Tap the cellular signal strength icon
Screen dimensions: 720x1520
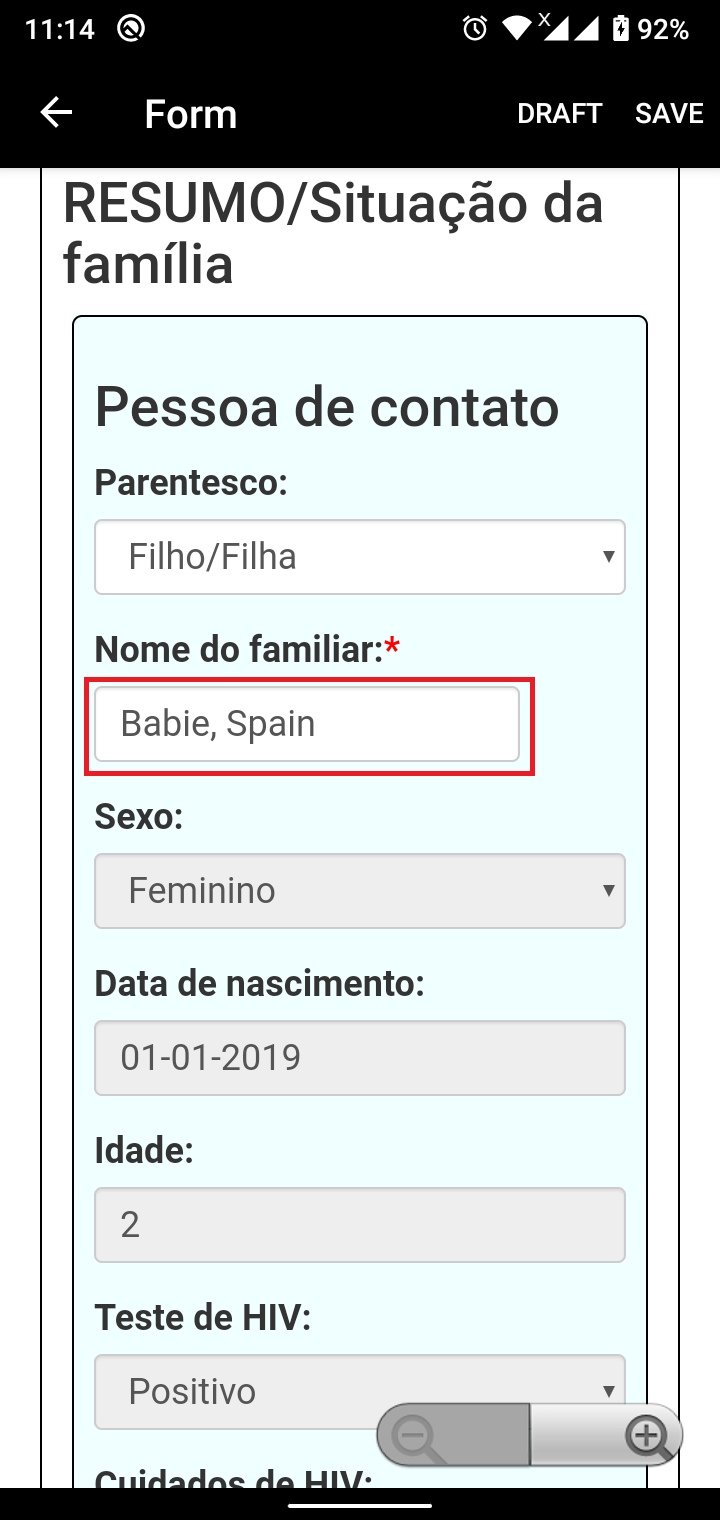click(x=587, y=29)
